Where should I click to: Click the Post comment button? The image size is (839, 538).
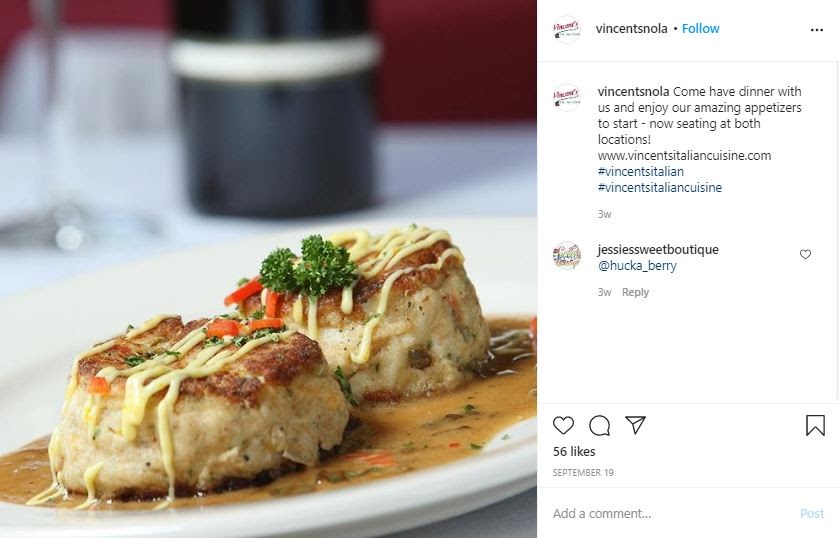(812, 513)
